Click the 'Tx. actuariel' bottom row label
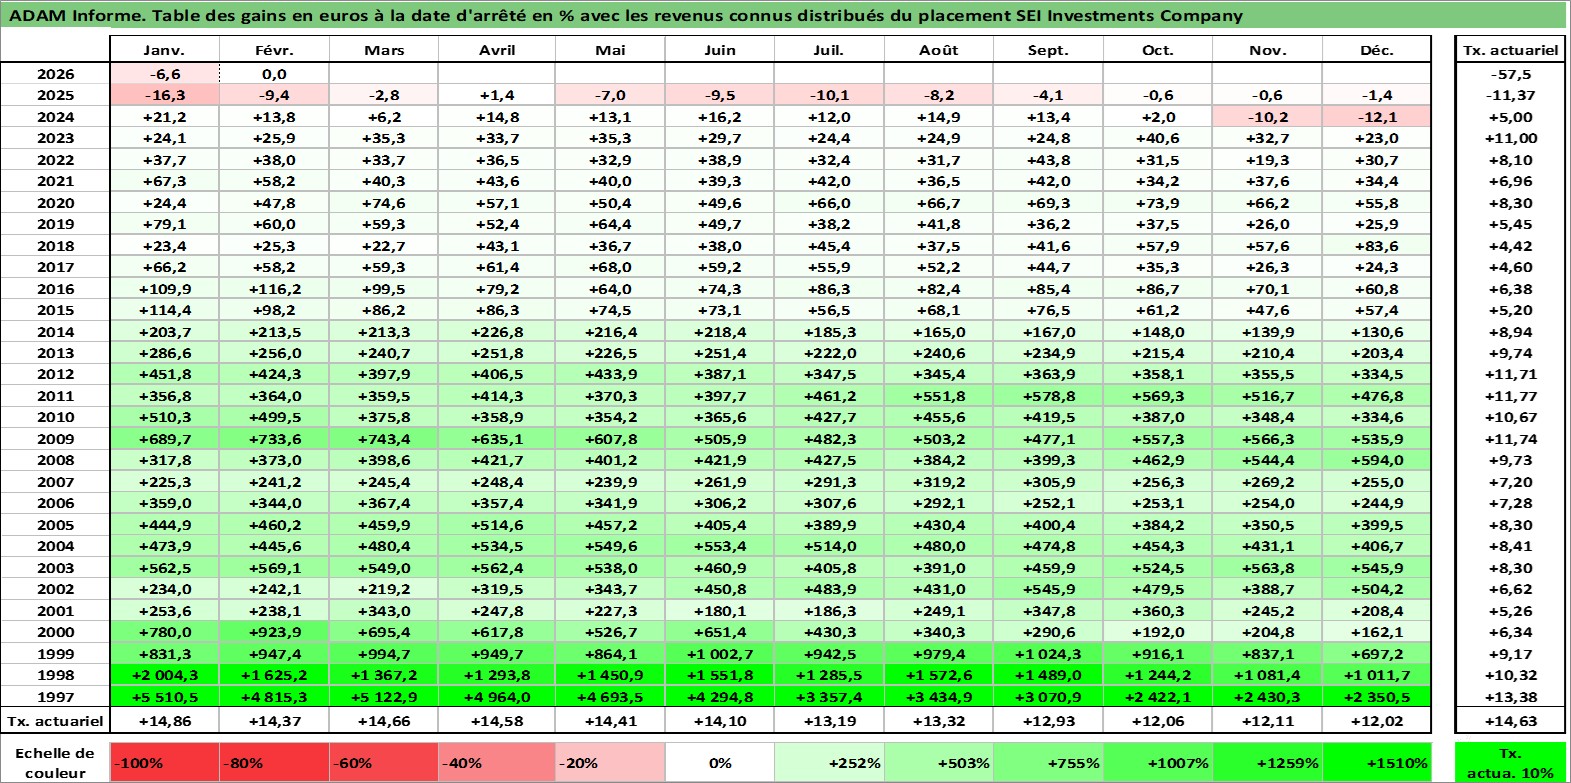The image size is (1571, 783). pyautogui.click(x=55, y=721)
